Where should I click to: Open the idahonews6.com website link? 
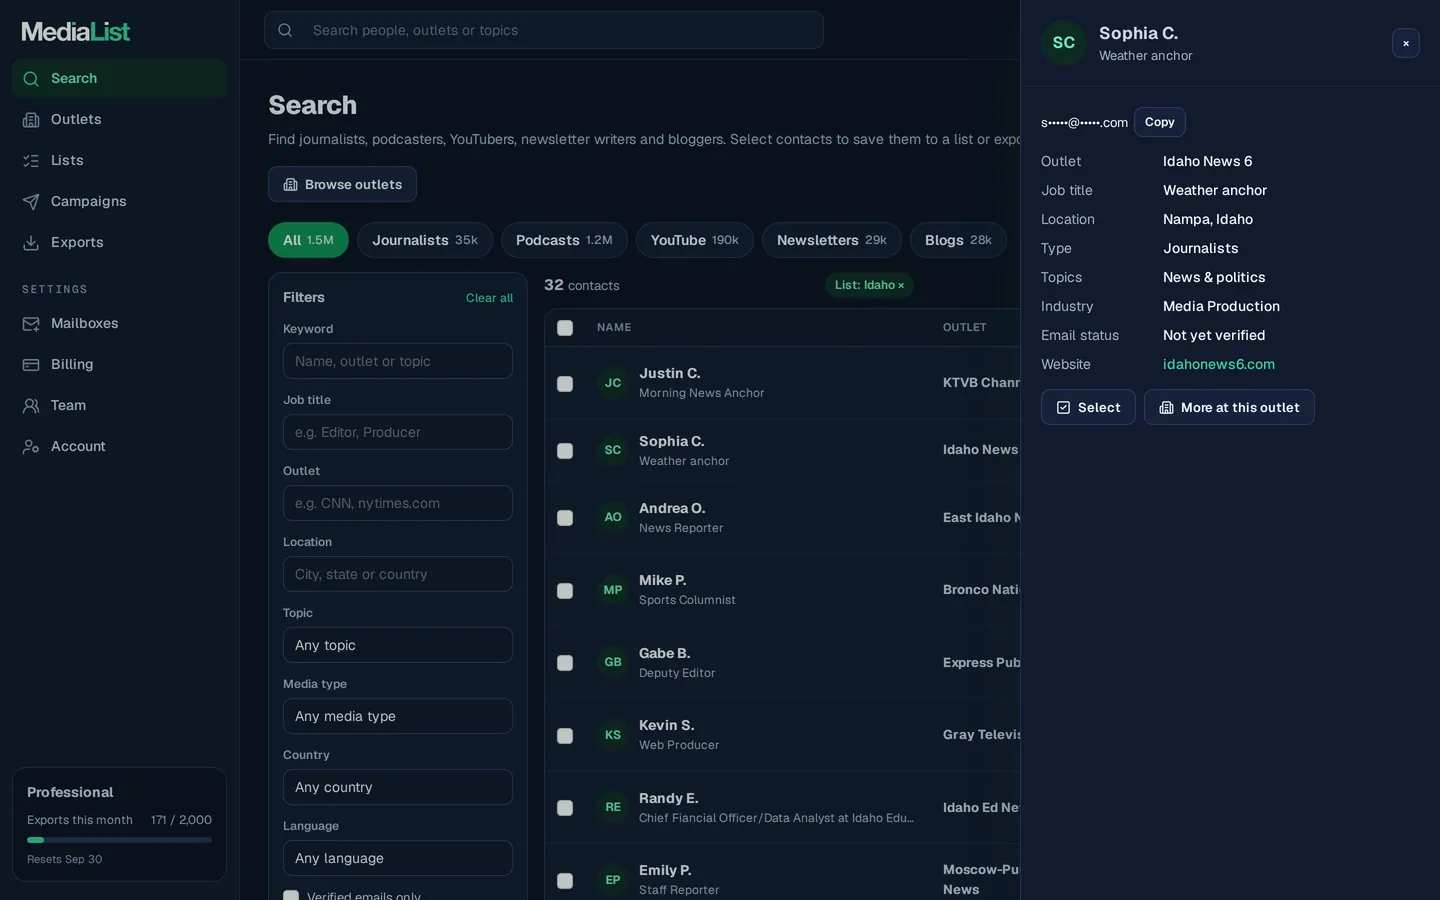point(1219,364)
